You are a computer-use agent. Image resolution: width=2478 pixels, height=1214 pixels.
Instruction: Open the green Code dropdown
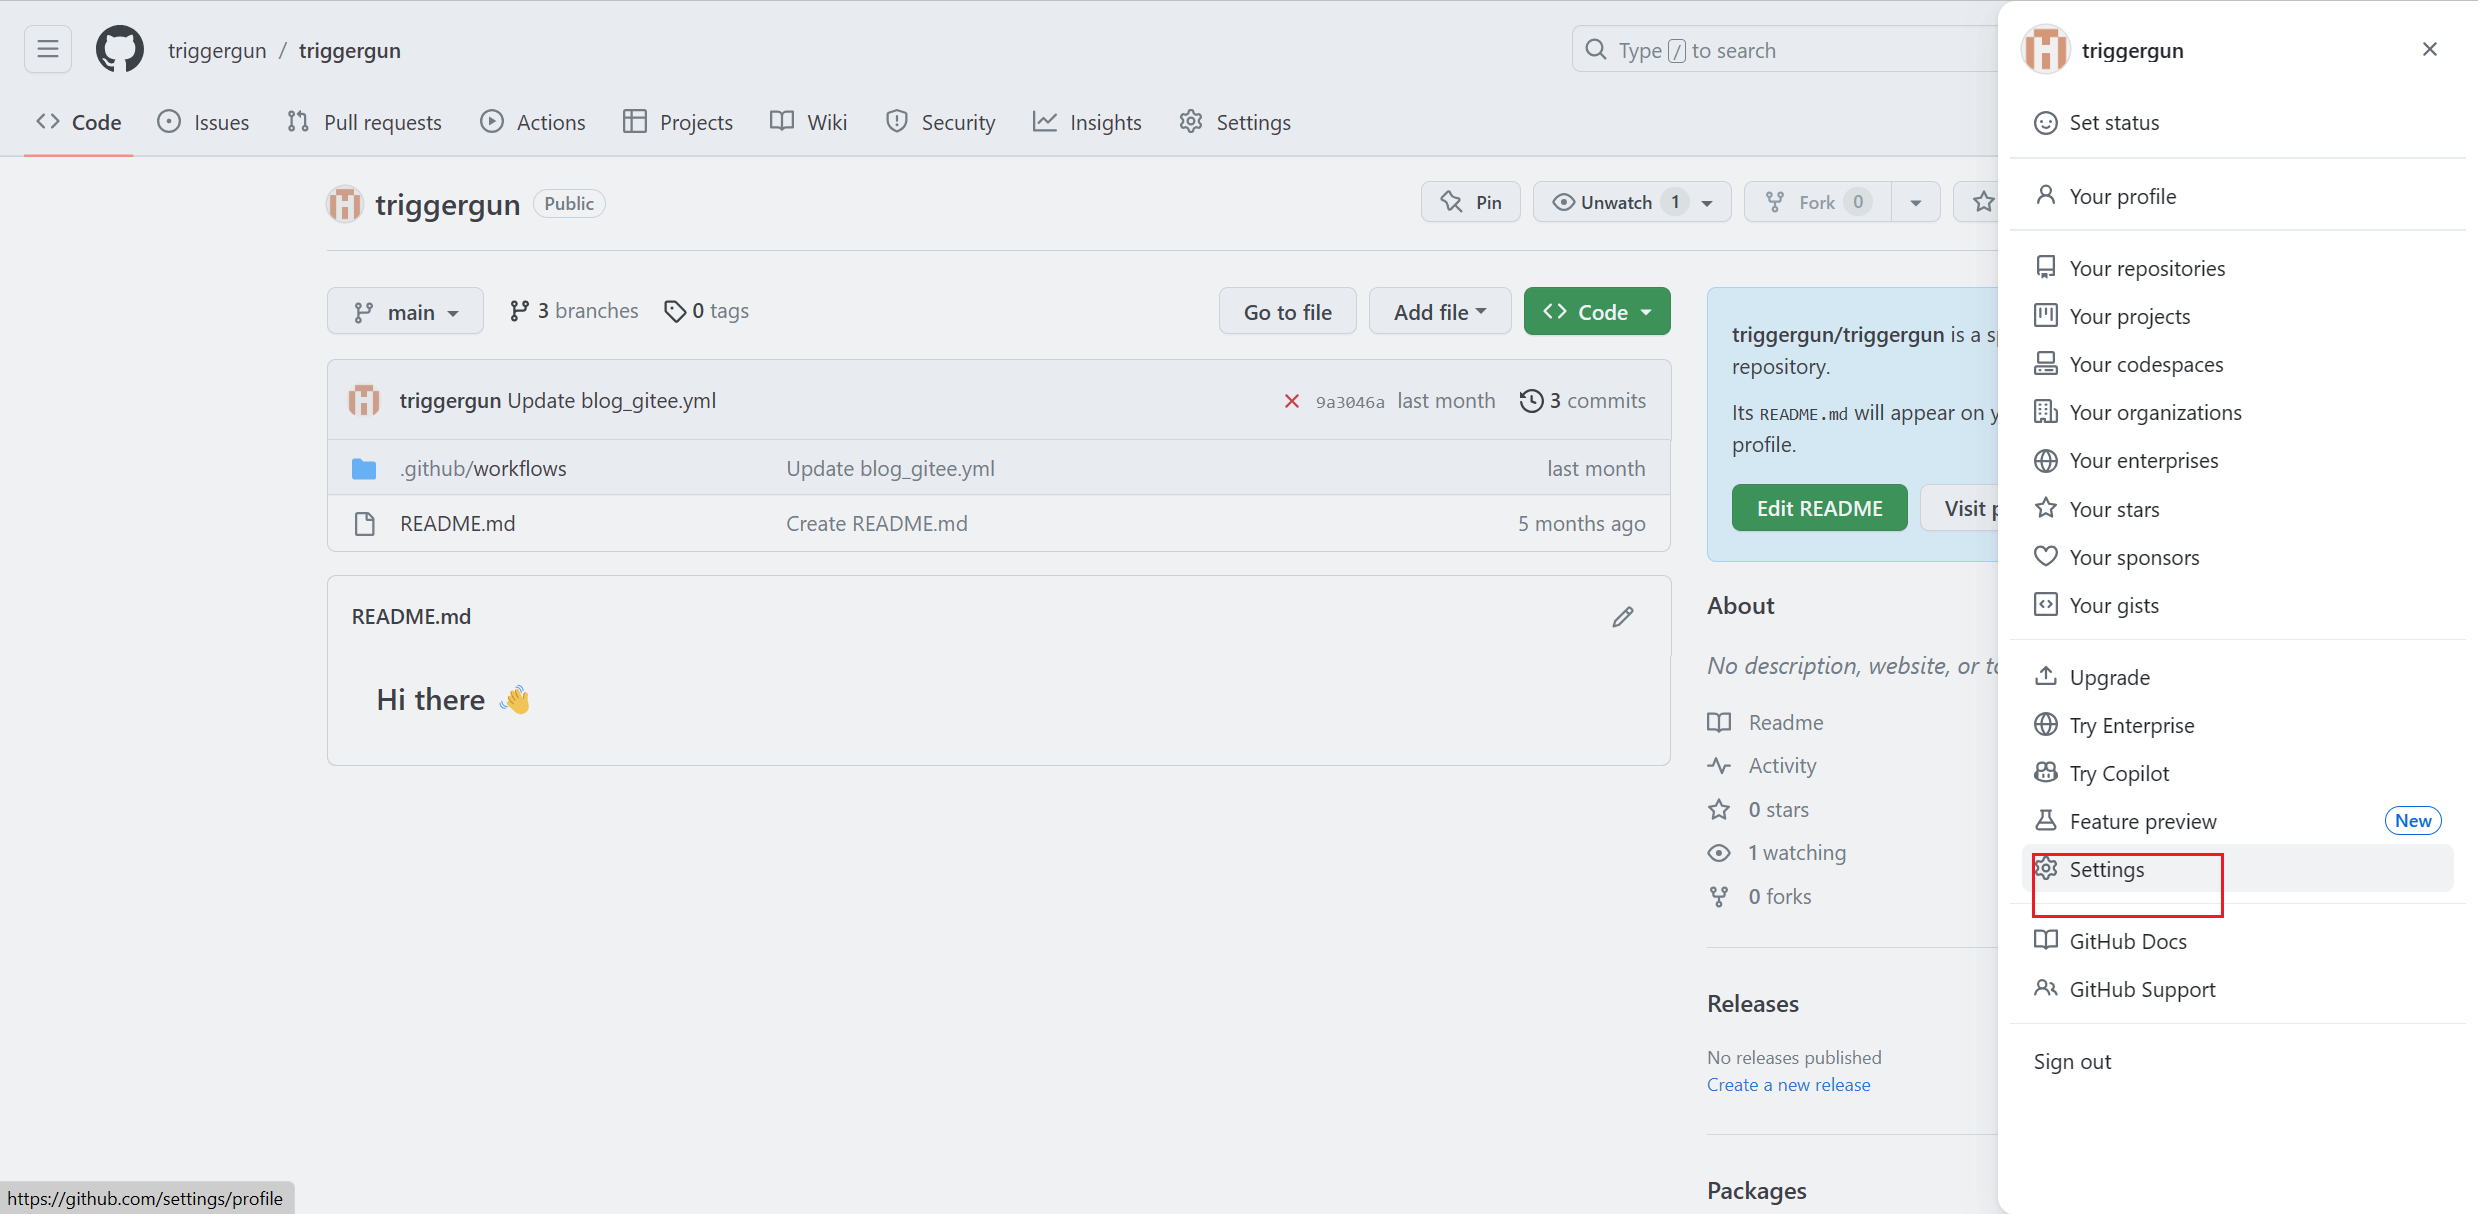1596,312
